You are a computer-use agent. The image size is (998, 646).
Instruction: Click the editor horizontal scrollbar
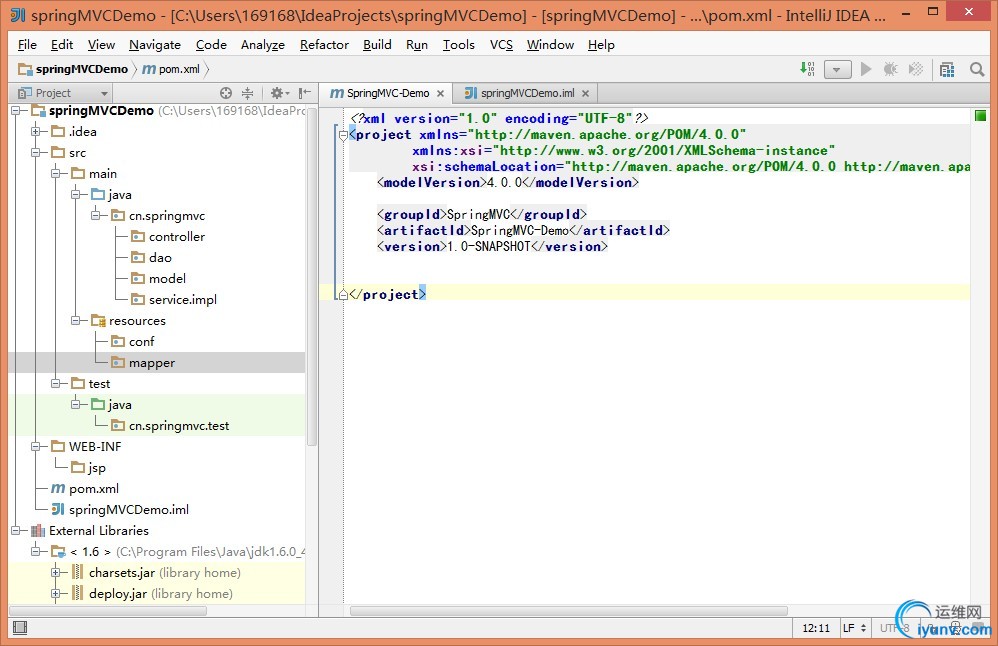[568, 610]
